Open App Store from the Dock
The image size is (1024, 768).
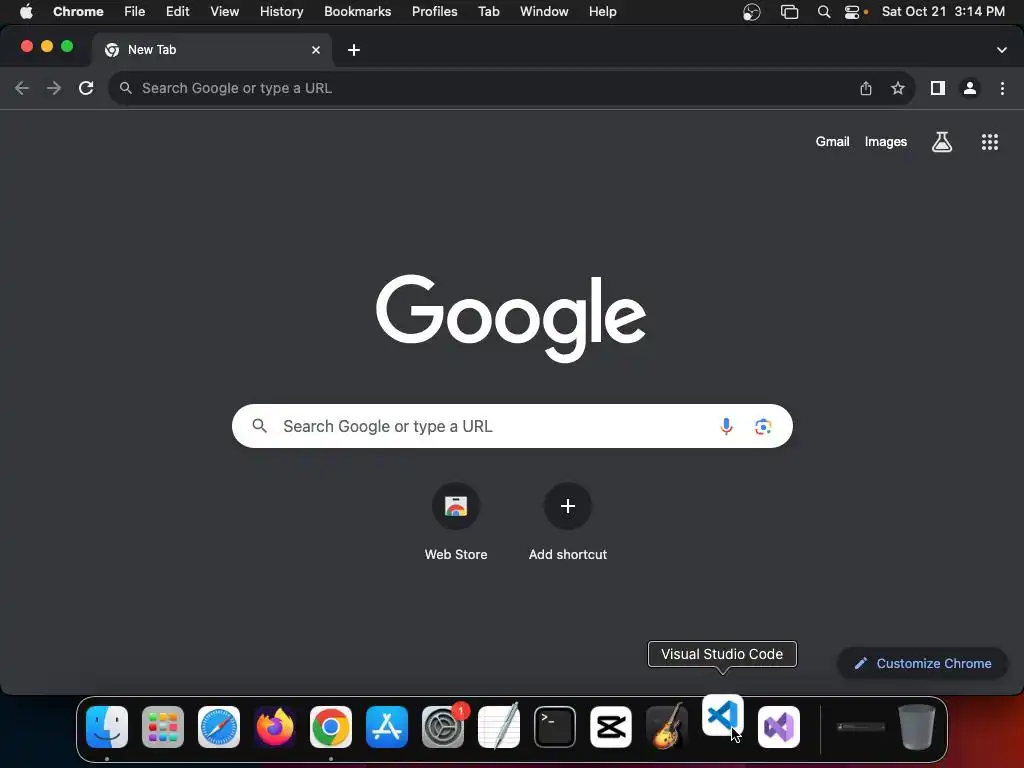387,727
